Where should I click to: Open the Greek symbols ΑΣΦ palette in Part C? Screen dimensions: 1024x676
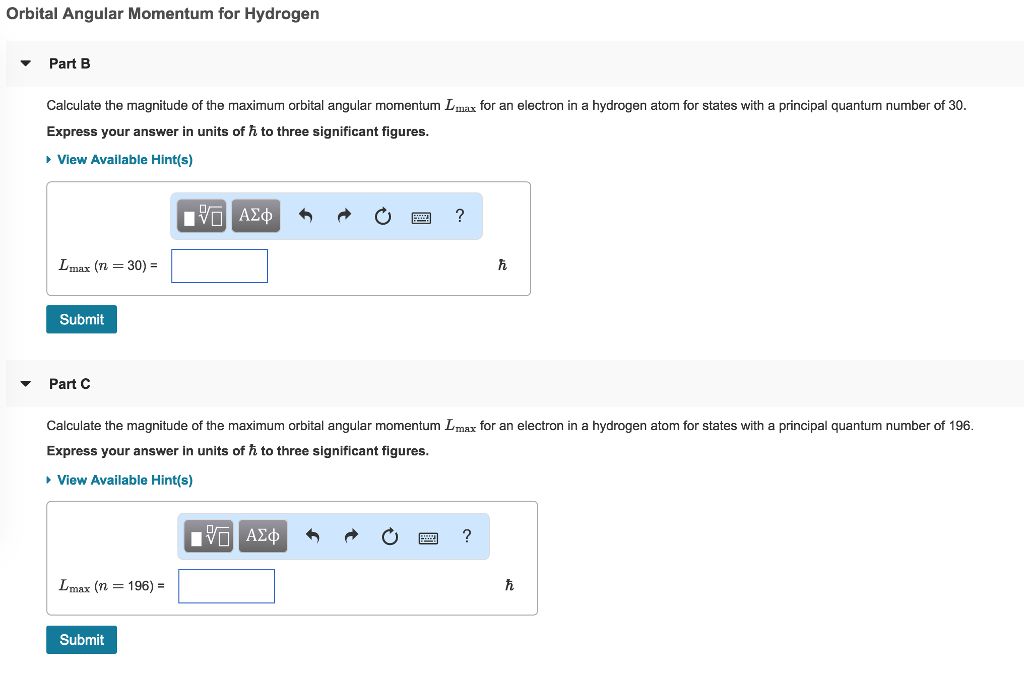[x=262, y=535]
